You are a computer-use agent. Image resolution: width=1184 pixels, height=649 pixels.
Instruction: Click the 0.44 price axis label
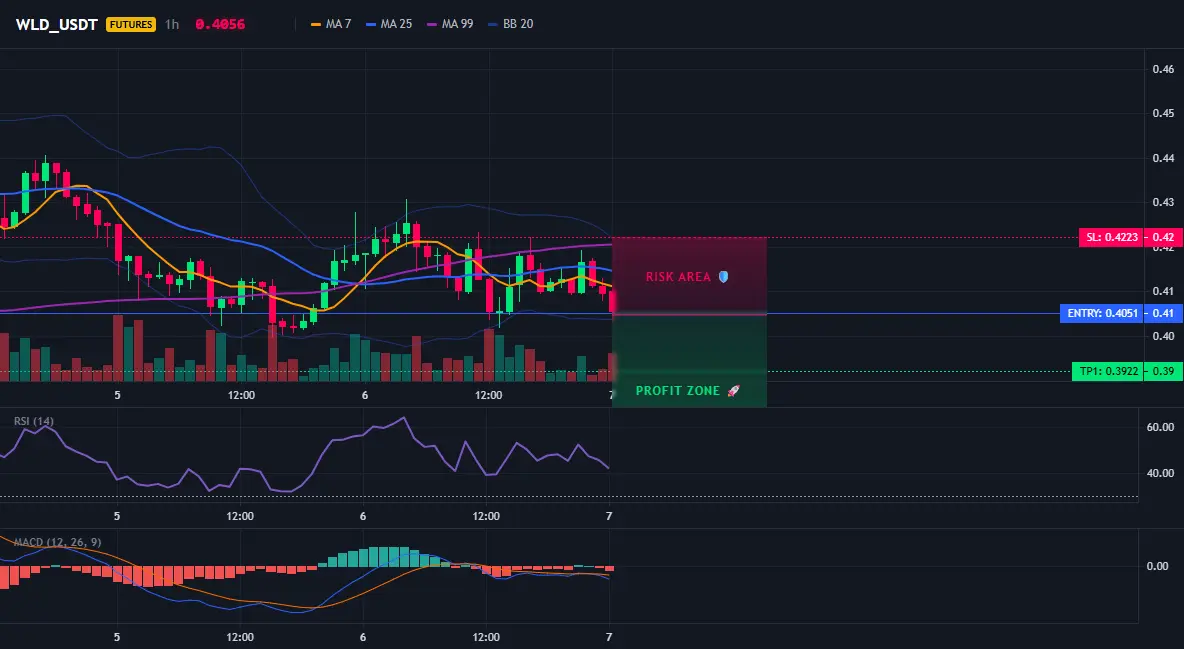coord(1163,158)
